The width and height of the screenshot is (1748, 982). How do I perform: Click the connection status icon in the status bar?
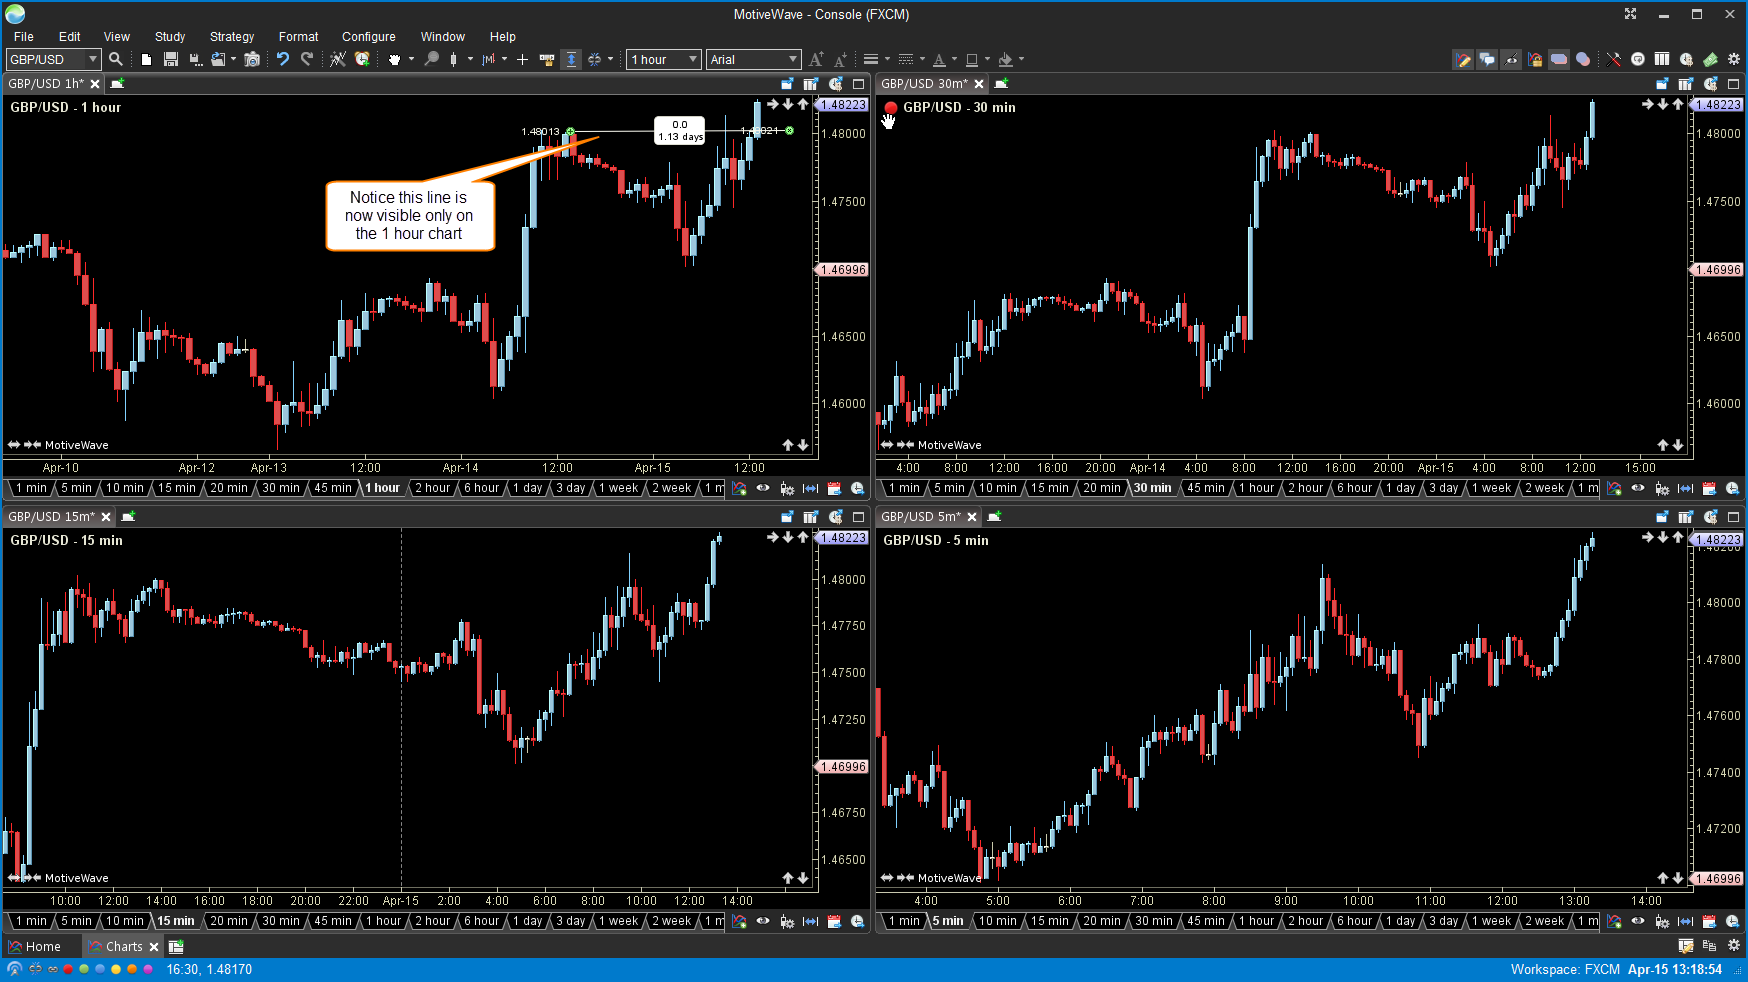pyautogui.click(x=14, y=969)
